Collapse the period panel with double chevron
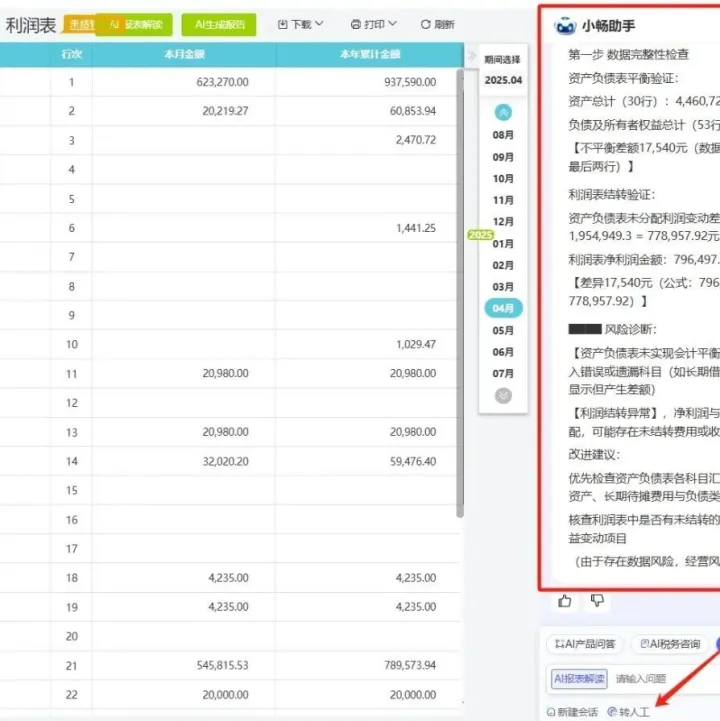Image resolution: width=720 pixels, height=721 pixels. click(471, 56)
